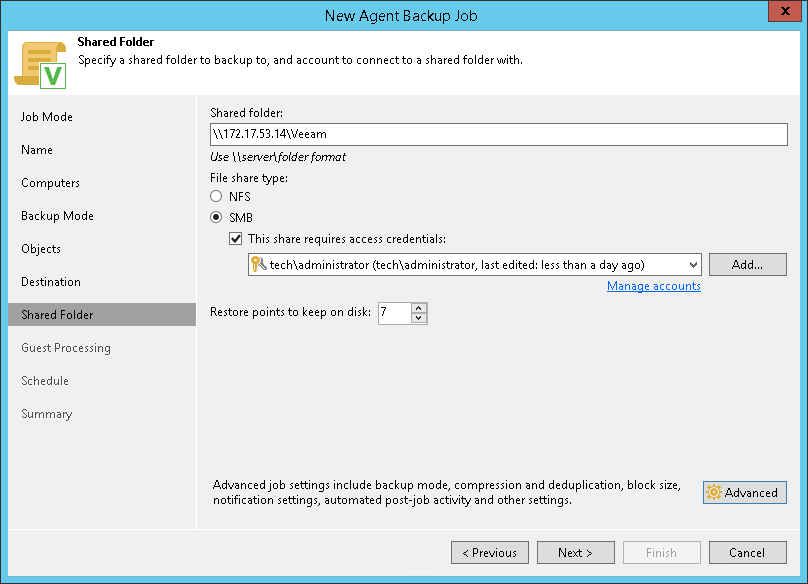Click into the Shared folder path field
Screen dimensions: 808x584
click(498, 134)
